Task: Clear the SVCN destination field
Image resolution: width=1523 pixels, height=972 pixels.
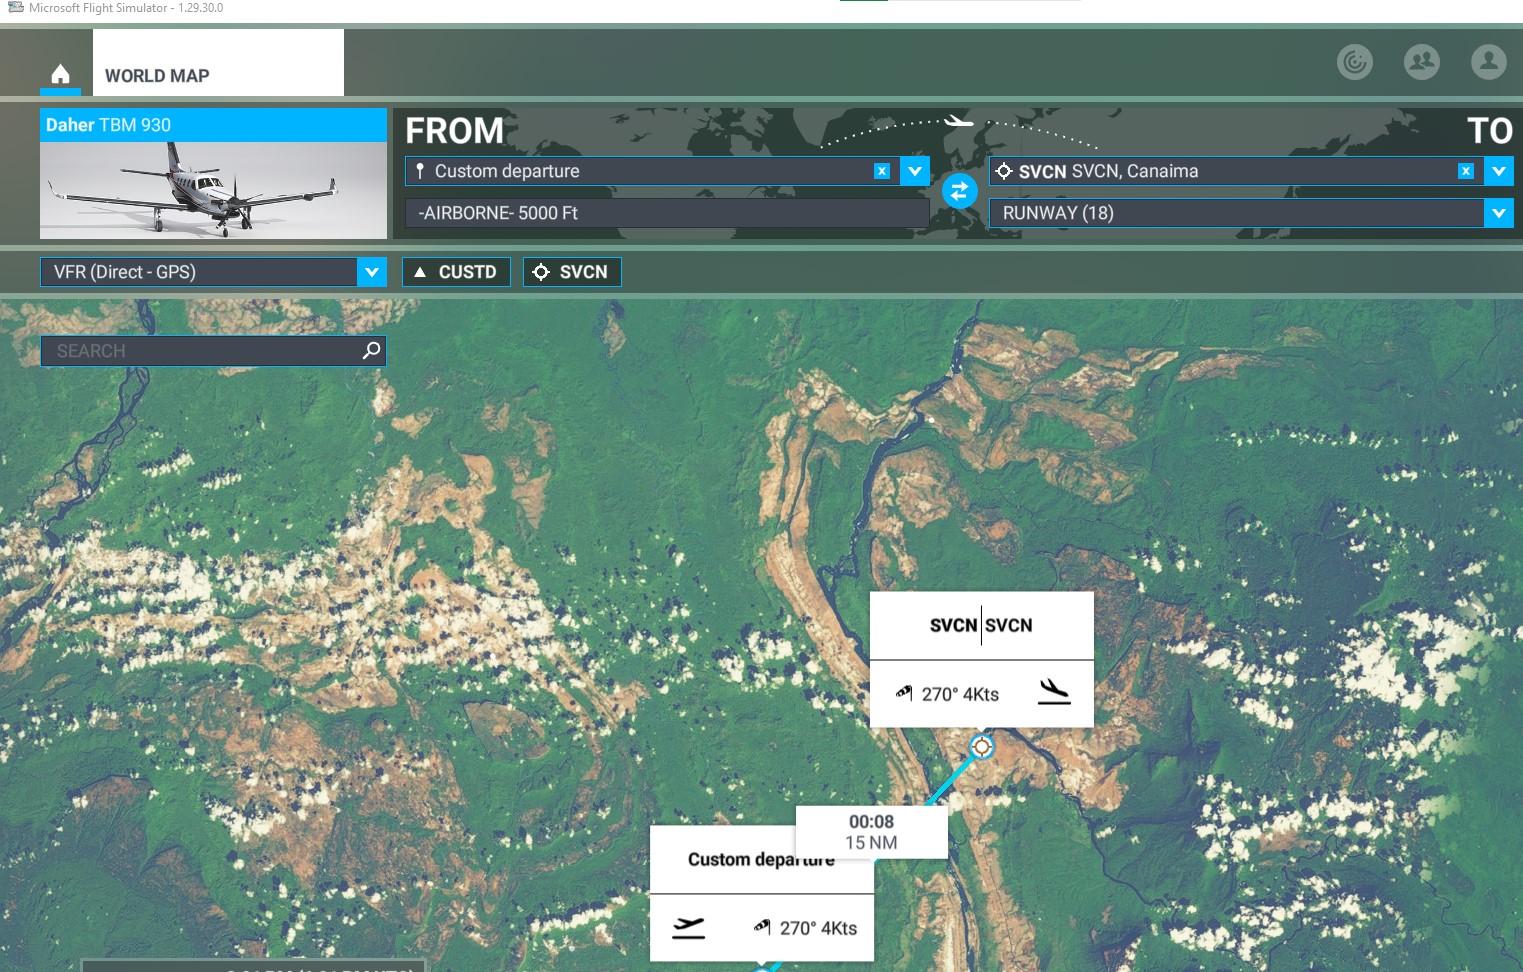Action: (1465, 171)
